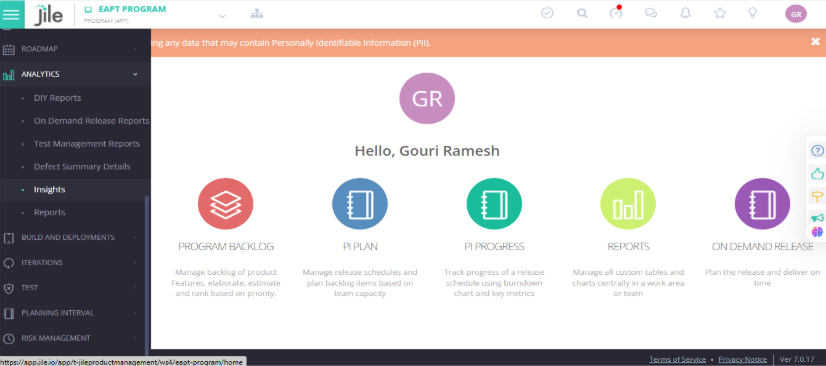Click the PI PLAN label

click(360, 246)
